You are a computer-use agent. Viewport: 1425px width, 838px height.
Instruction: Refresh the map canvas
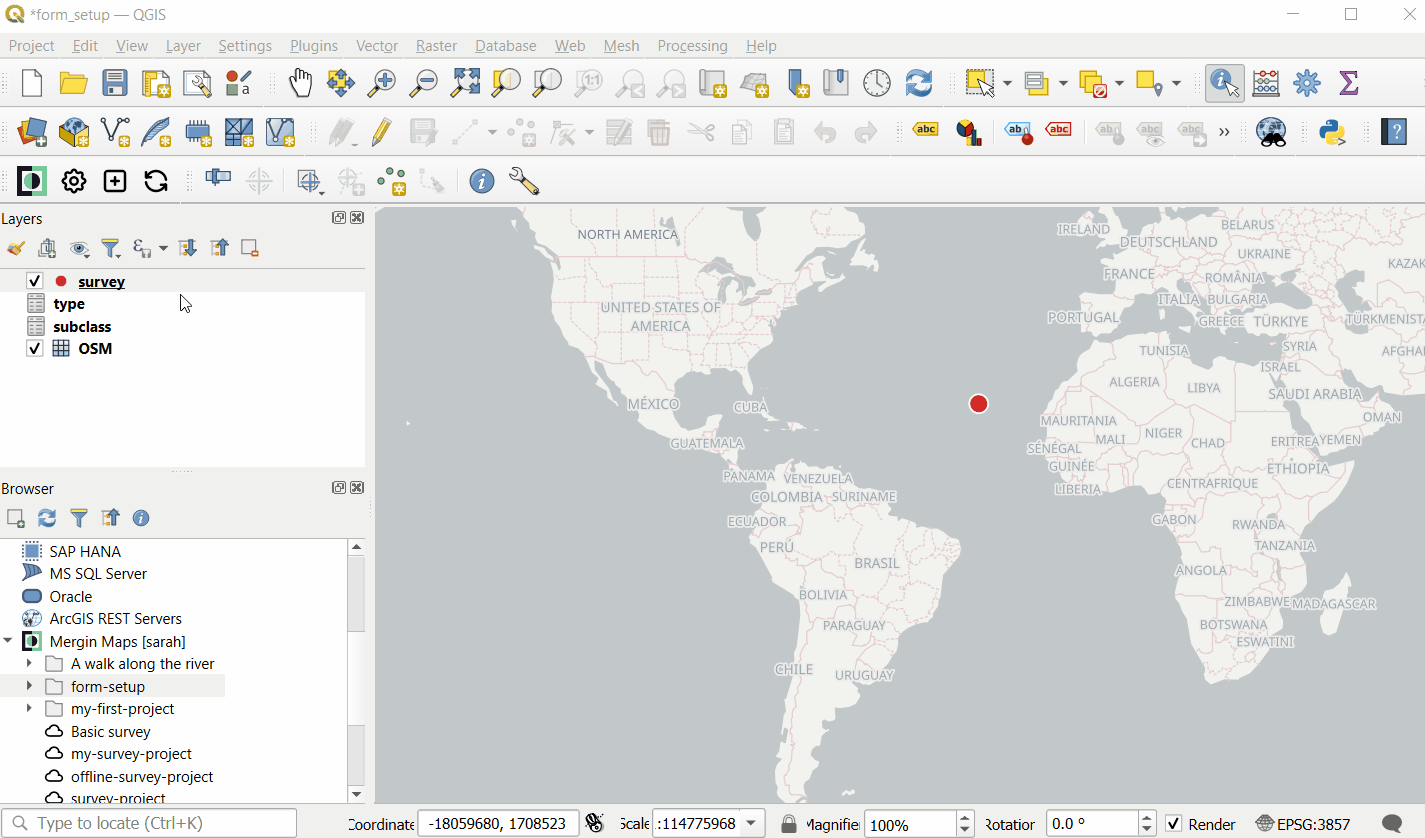(x=918, y=83)
